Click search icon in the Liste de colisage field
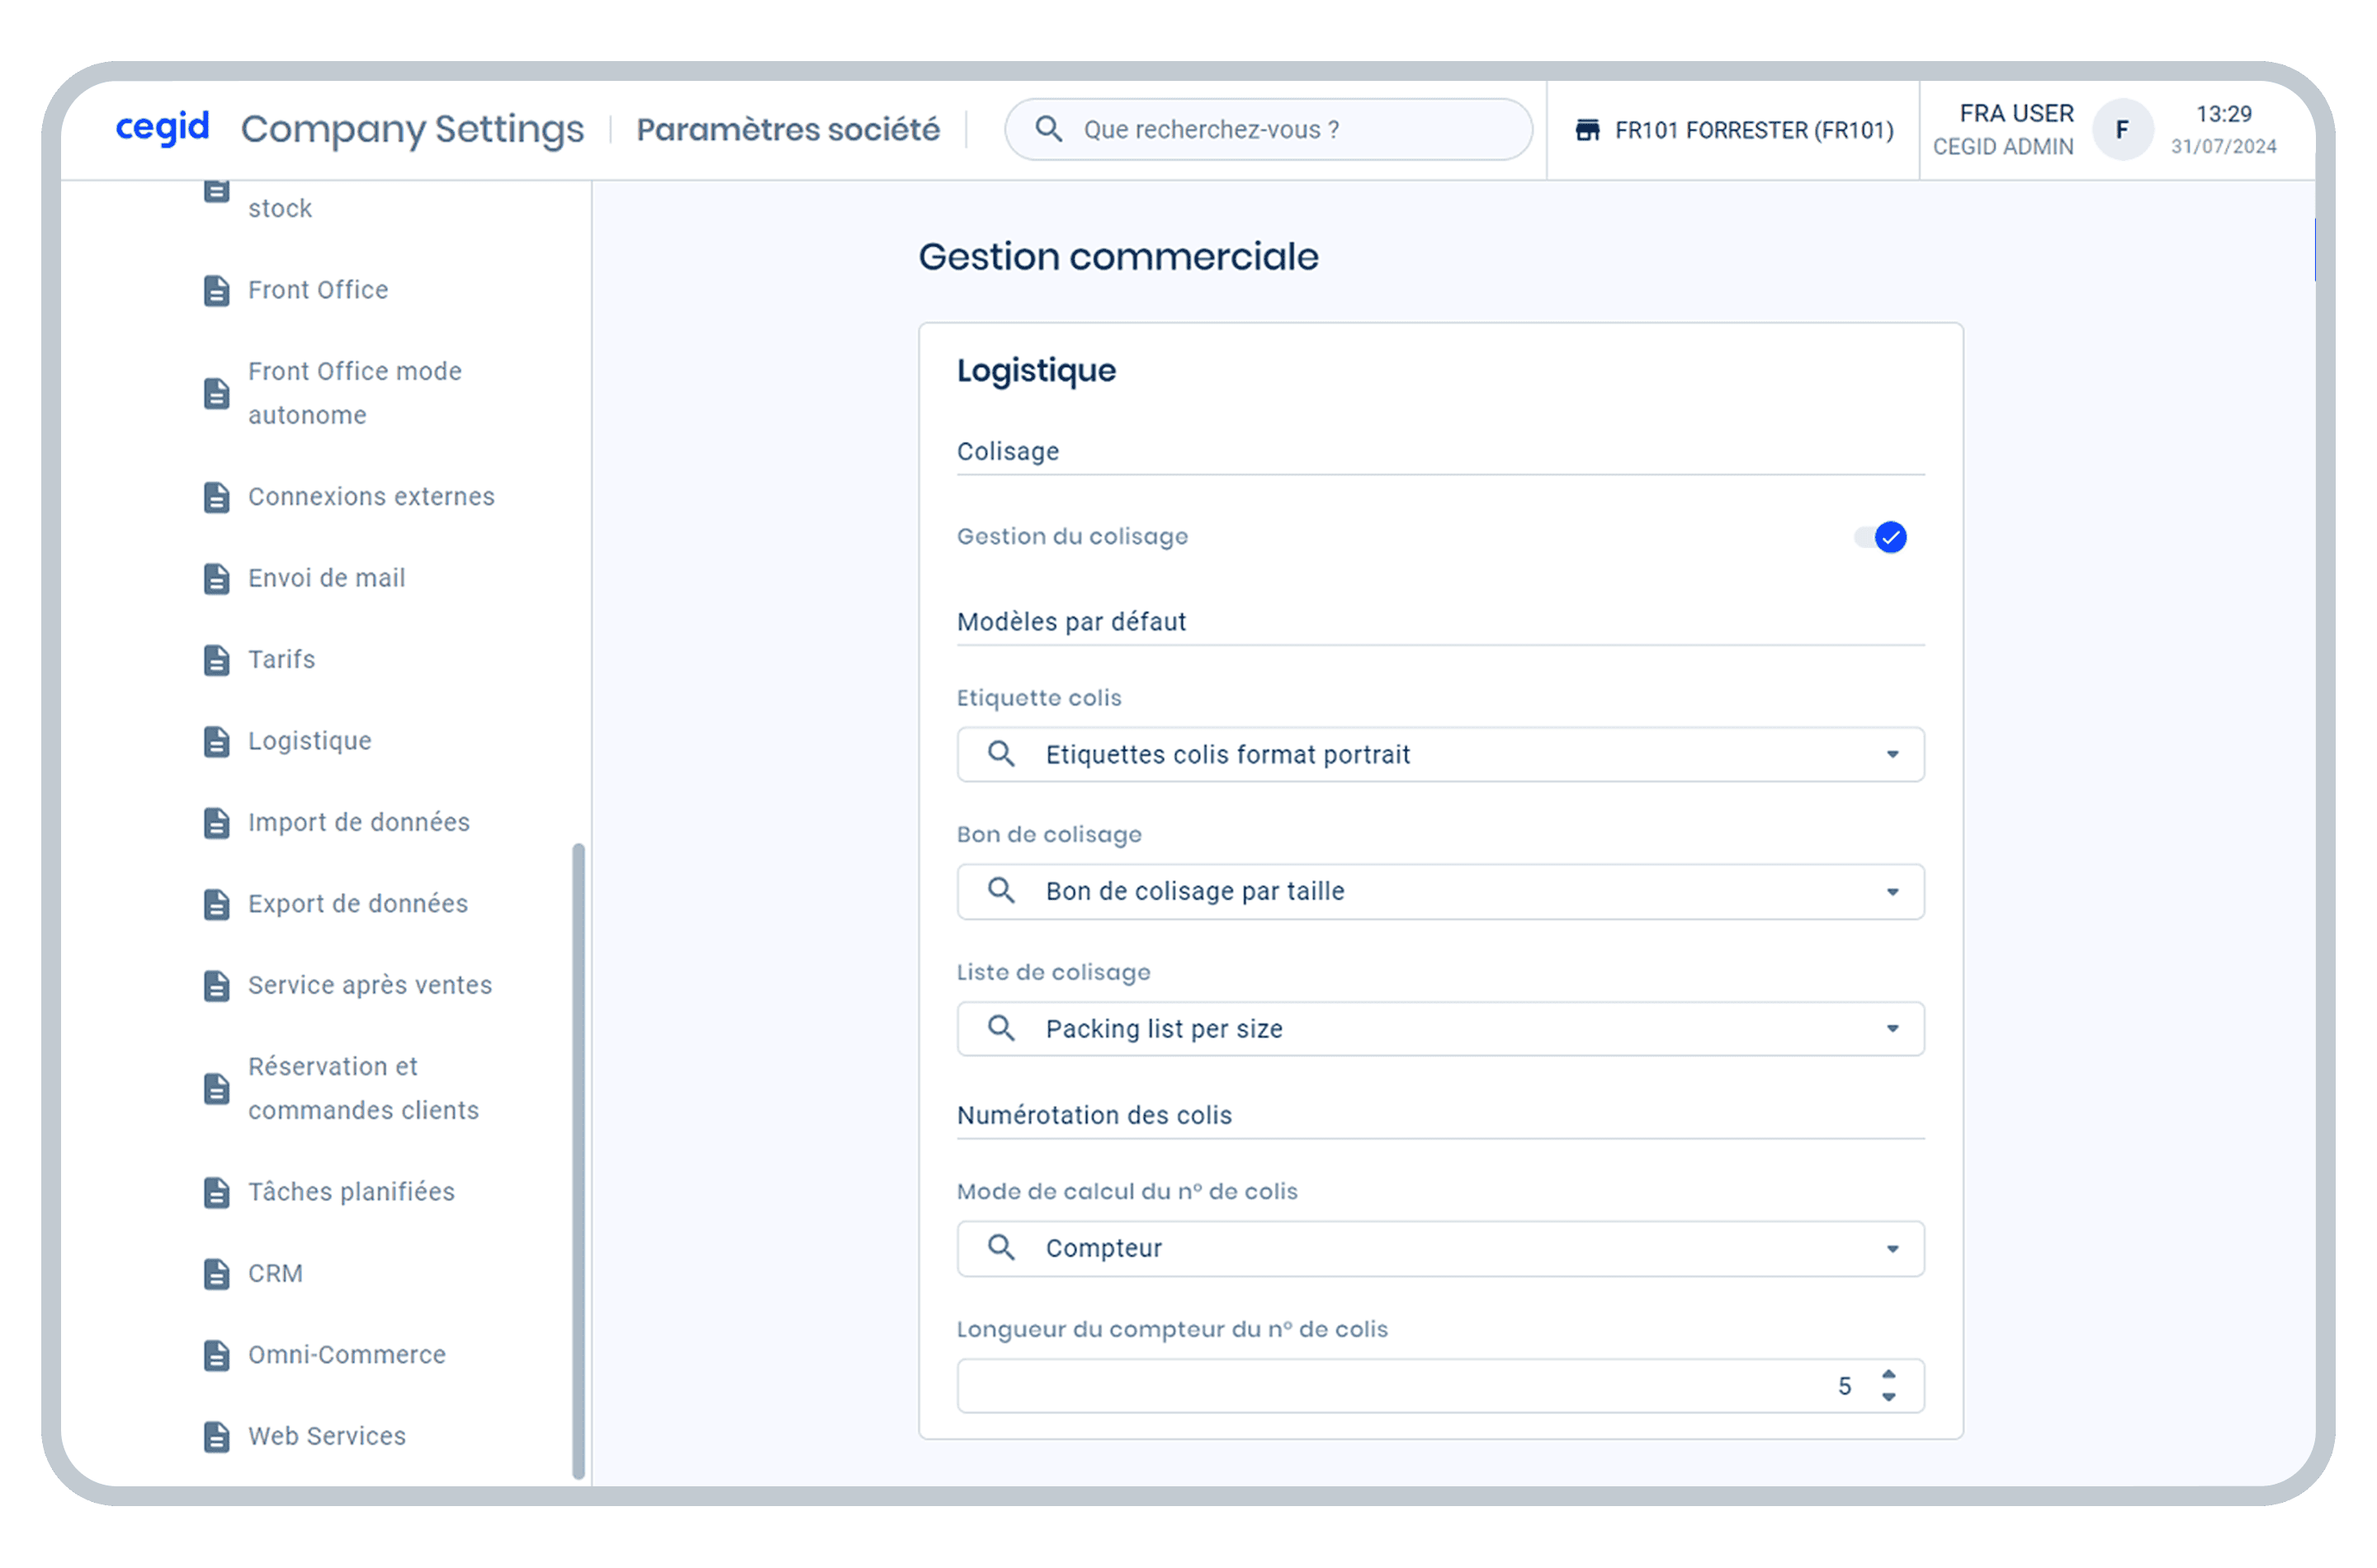The width and height of the screenshot is (2377, 1568). tap(1002, 1029)
